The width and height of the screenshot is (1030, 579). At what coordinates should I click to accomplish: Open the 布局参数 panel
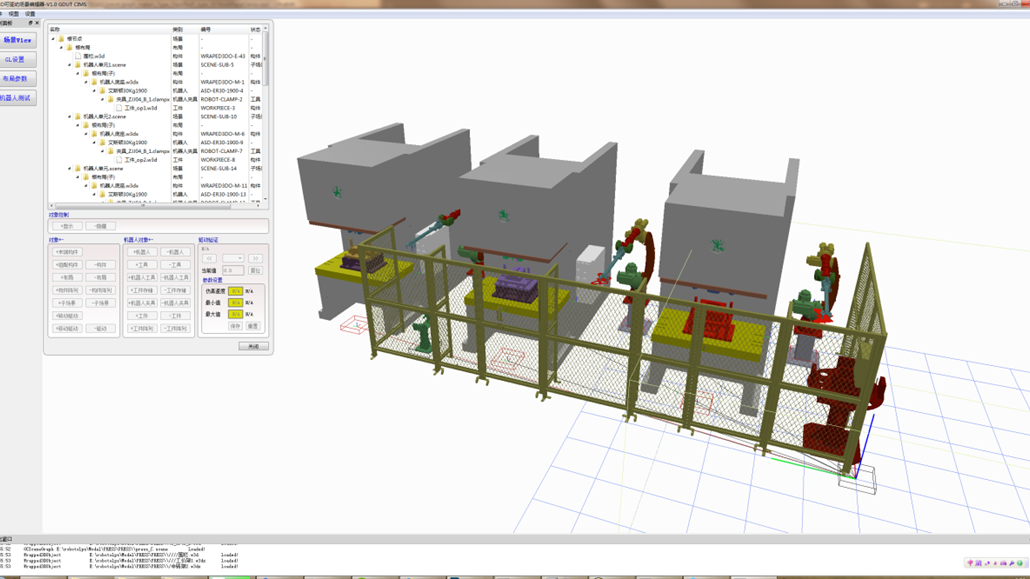[18, 79]
